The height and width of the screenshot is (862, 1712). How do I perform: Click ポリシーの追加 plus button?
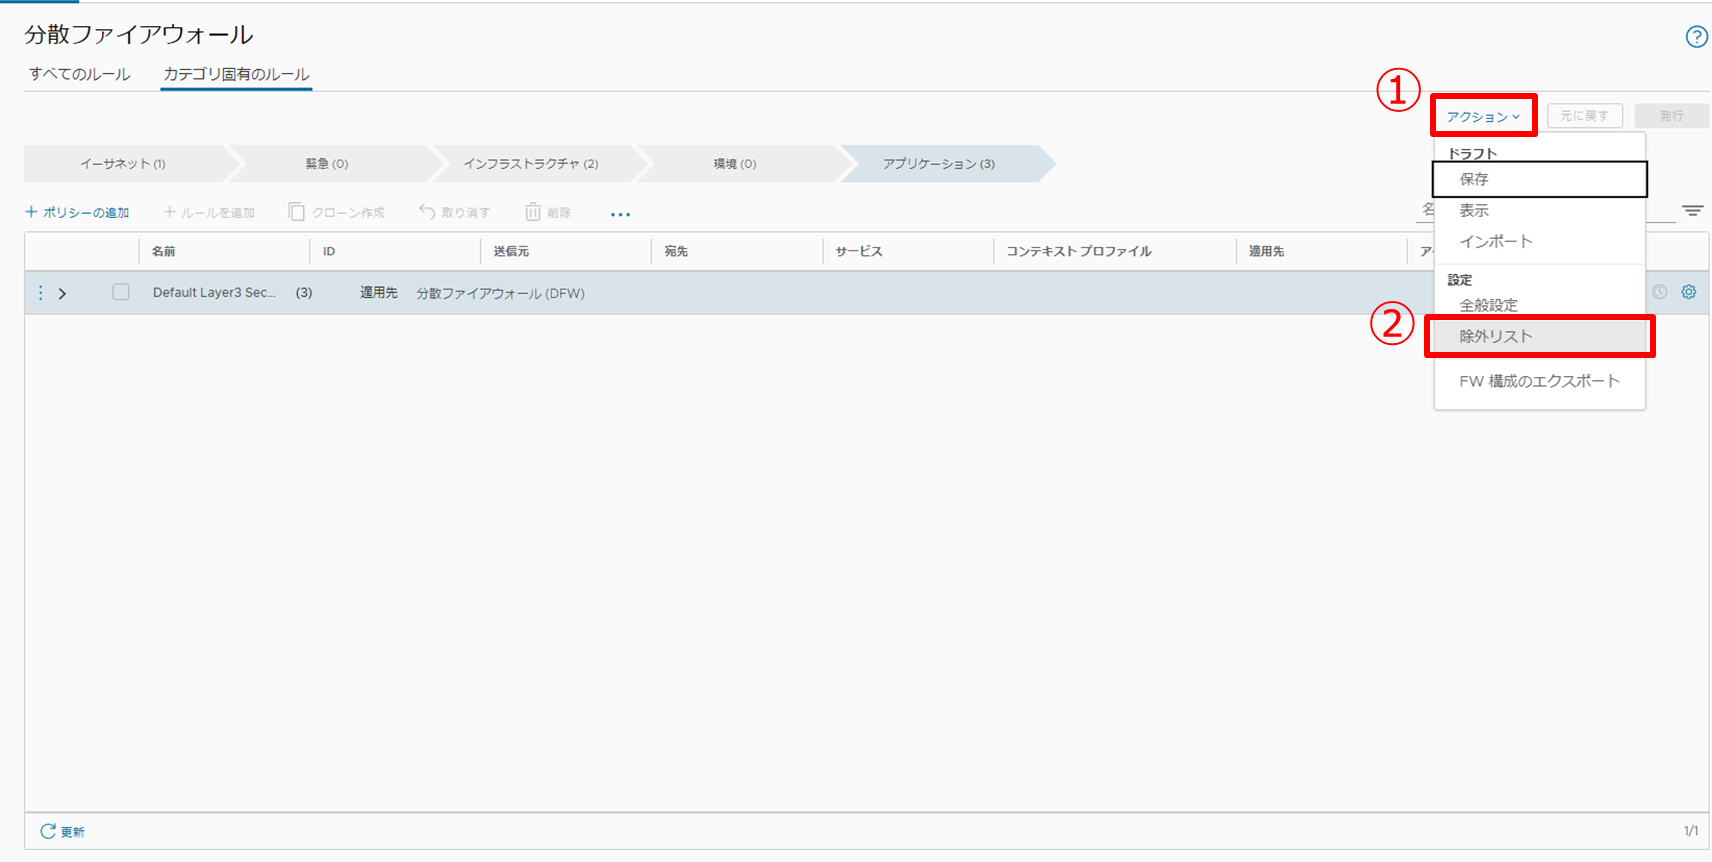(78, 212)
